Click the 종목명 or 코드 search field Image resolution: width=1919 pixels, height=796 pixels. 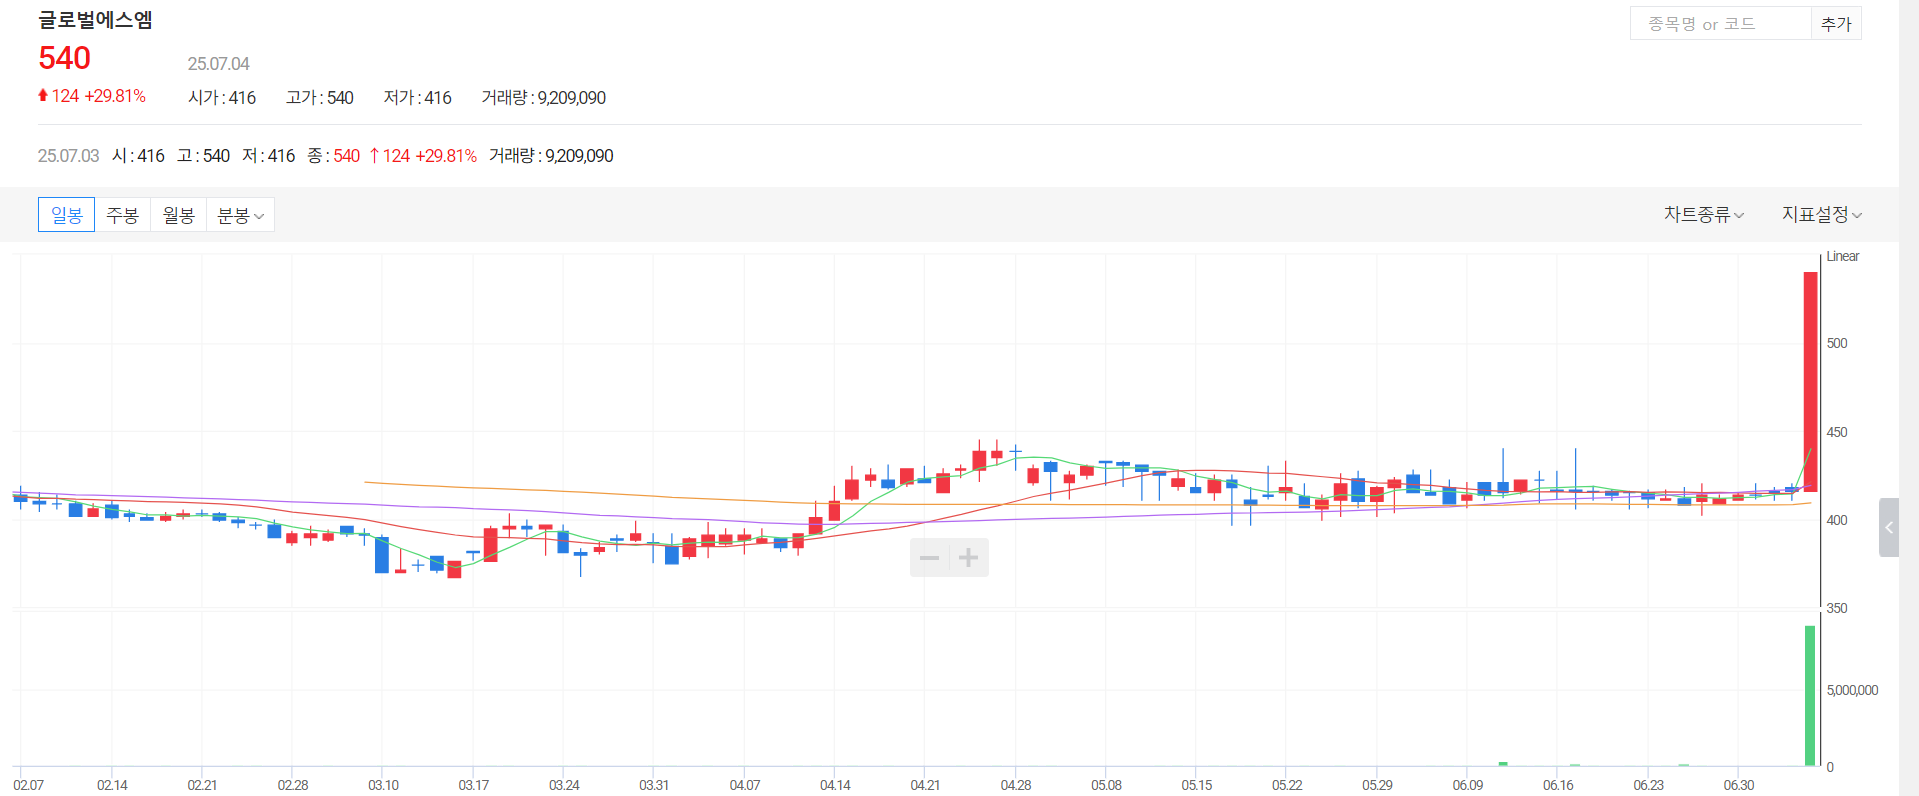point(1720,23)
